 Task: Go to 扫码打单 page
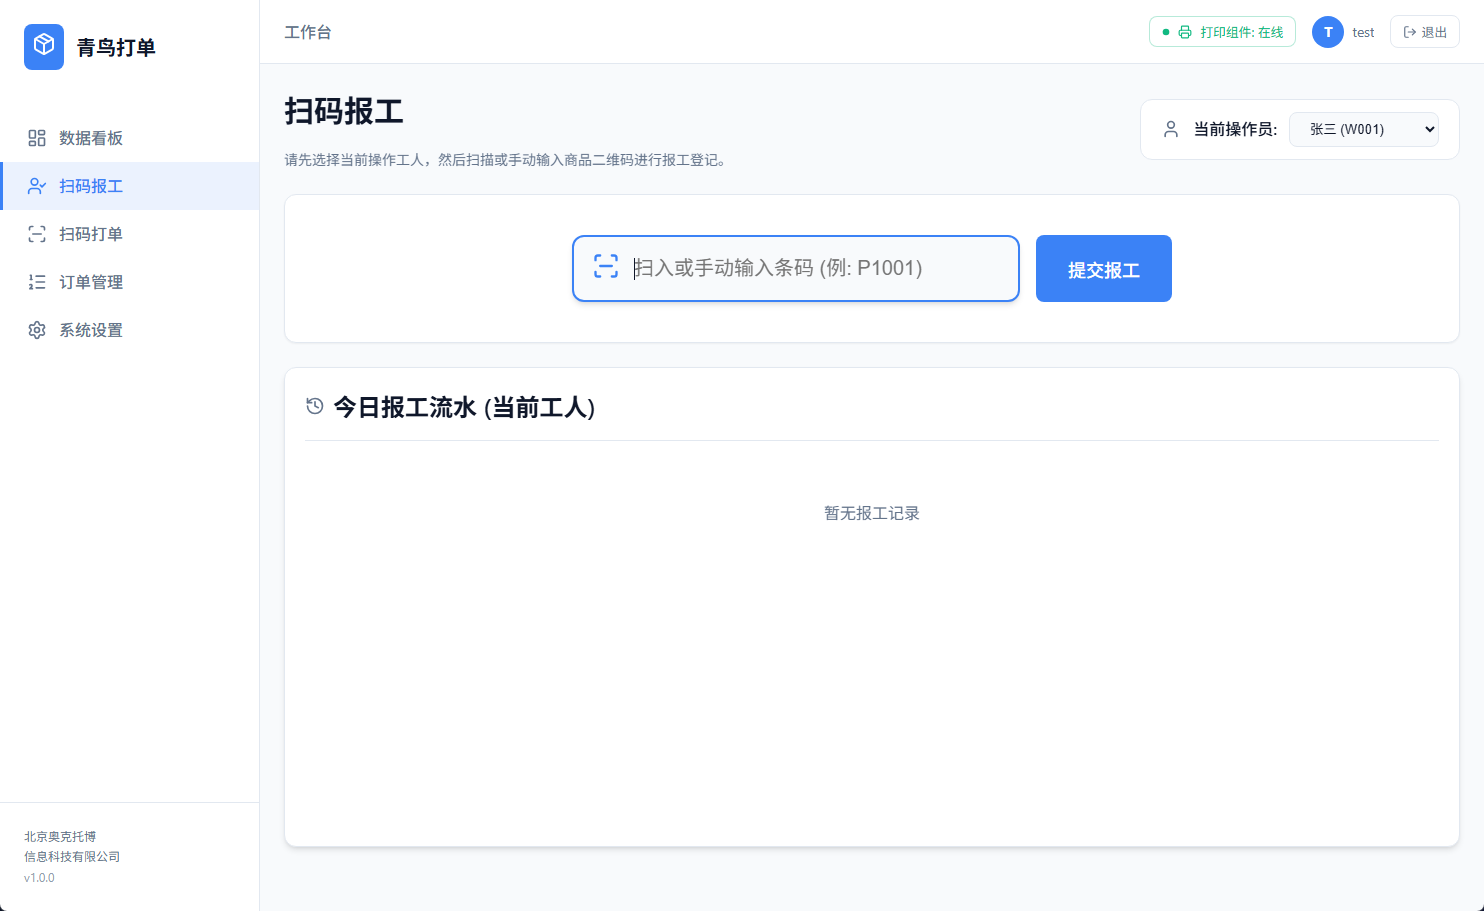click(130, 234)
